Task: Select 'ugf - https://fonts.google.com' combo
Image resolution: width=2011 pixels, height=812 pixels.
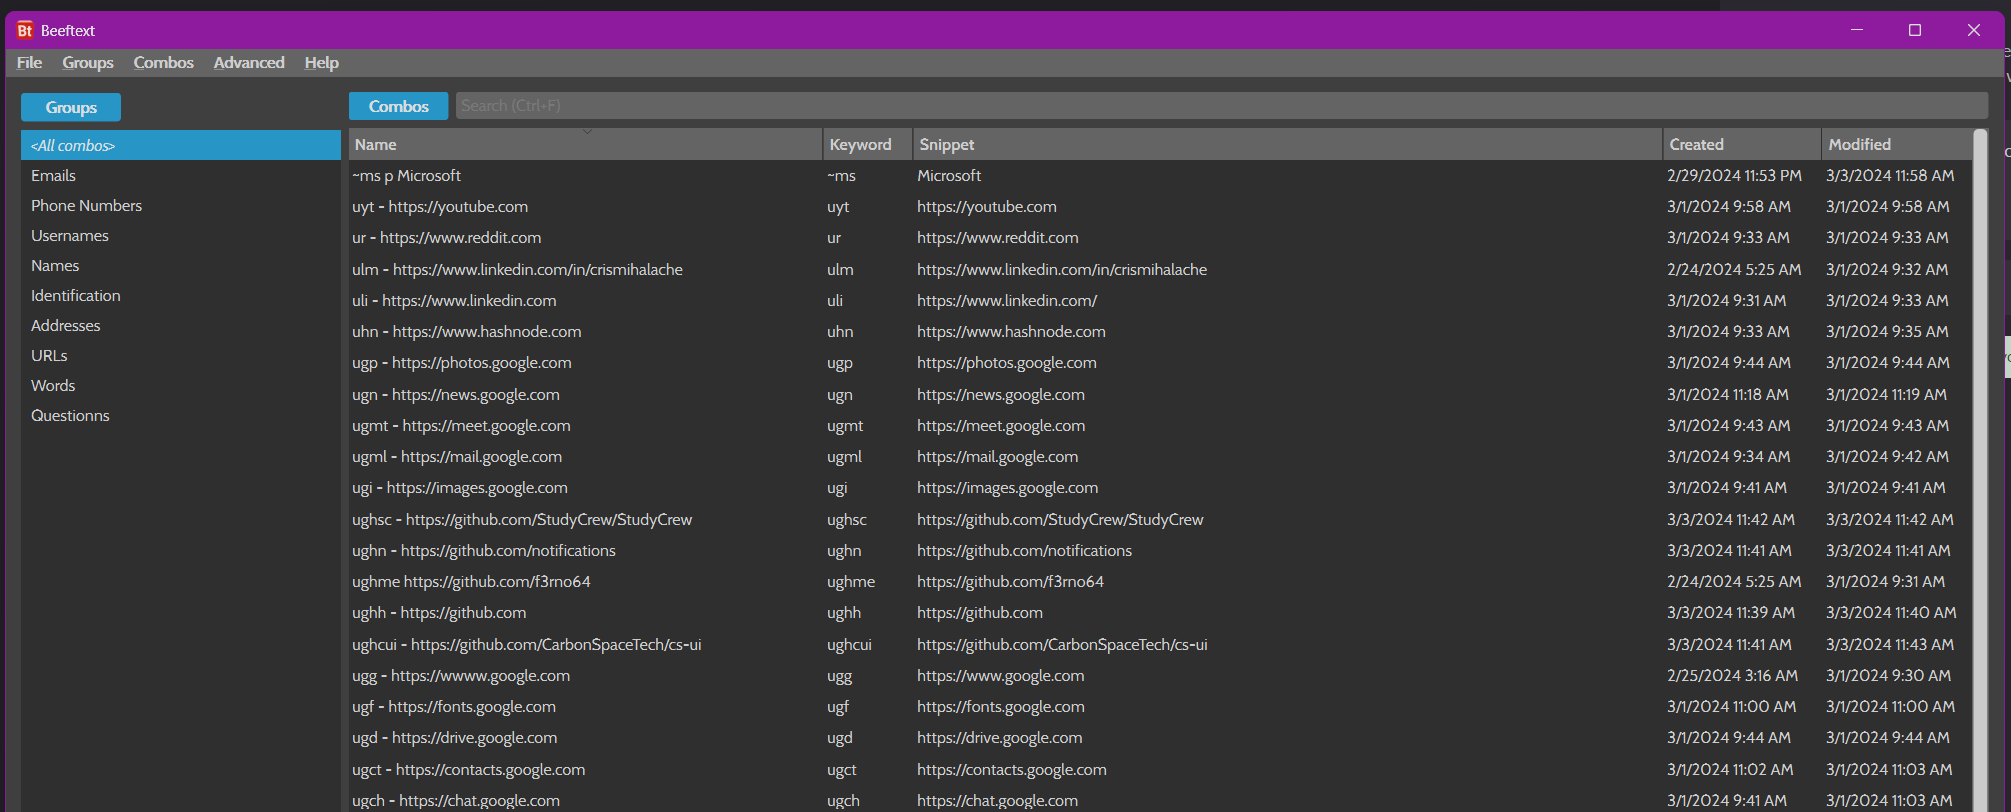Action: pos(454,706)
